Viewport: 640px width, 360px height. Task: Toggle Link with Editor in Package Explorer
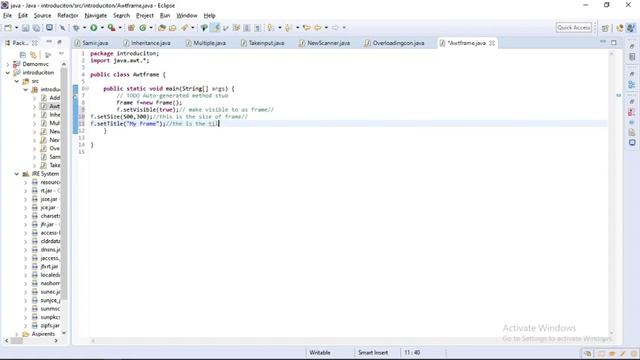coord(33,55)
